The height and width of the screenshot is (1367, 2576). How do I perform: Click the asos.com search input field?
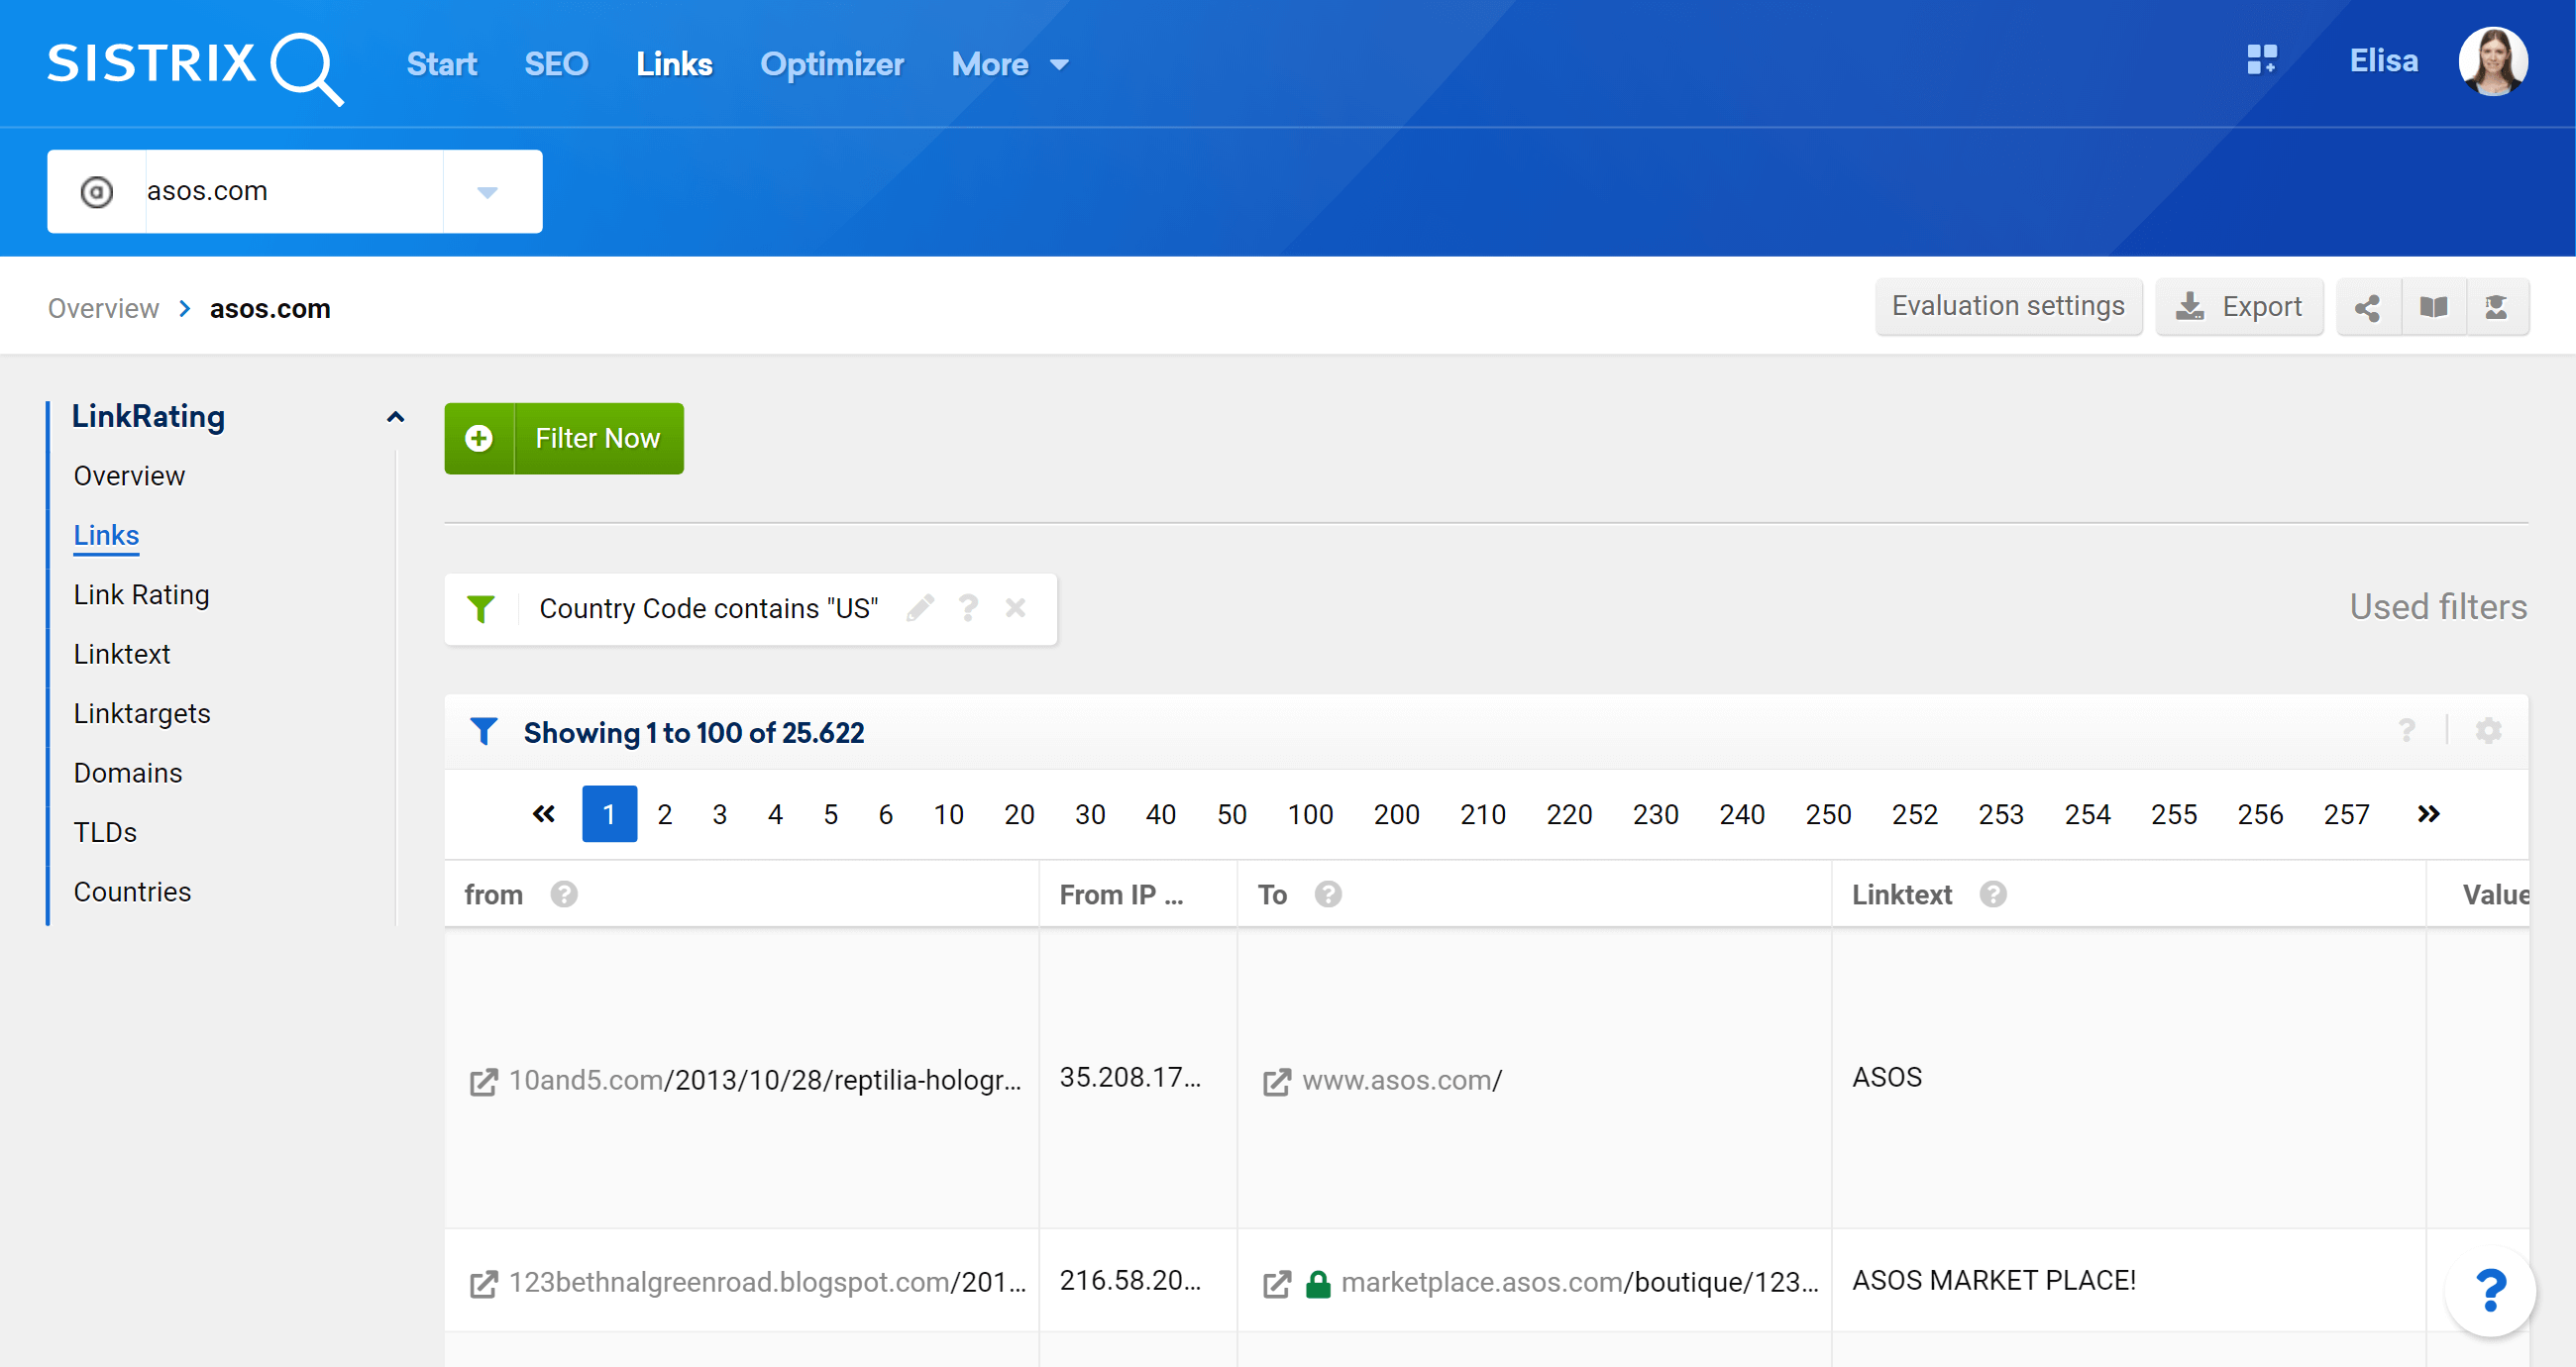coord(294,191)
